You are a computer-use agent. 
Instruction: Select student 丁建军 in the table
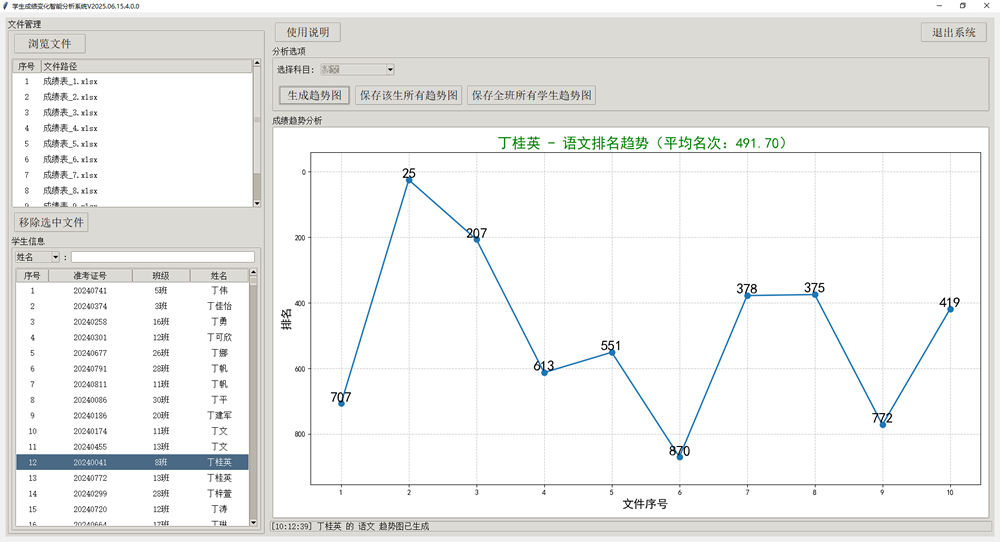click(x=219, y=415)
